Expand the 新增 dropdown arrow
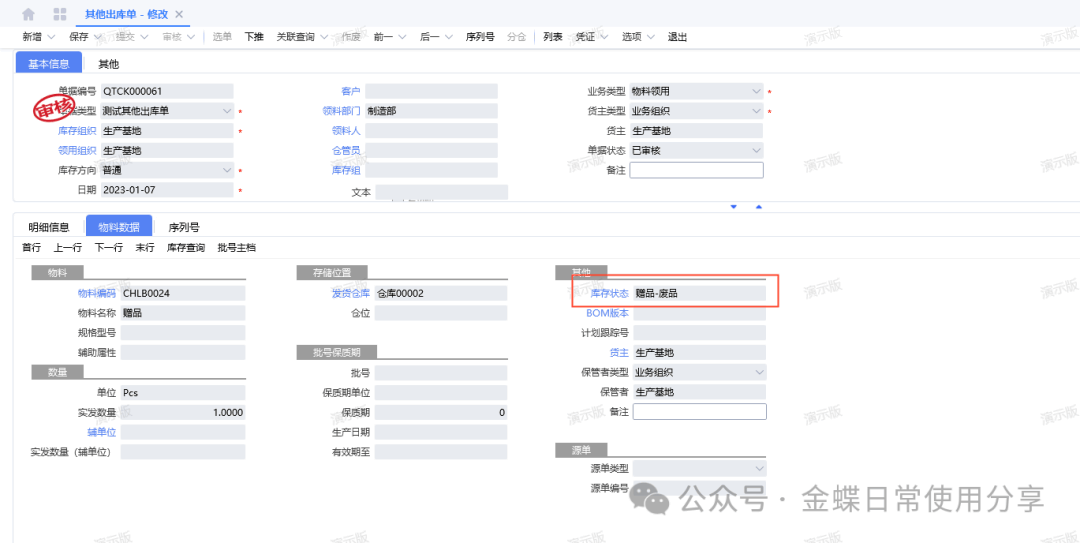The width and height of the screenshot is (1080, 543). pos(50,37)
